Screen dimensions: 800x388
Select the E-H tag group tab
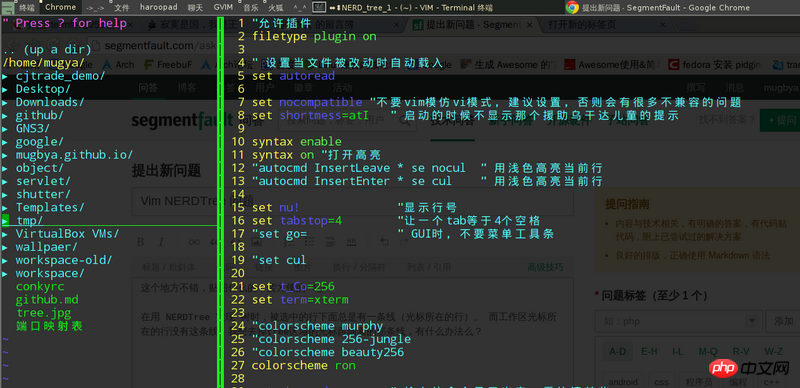pos(649,351)
